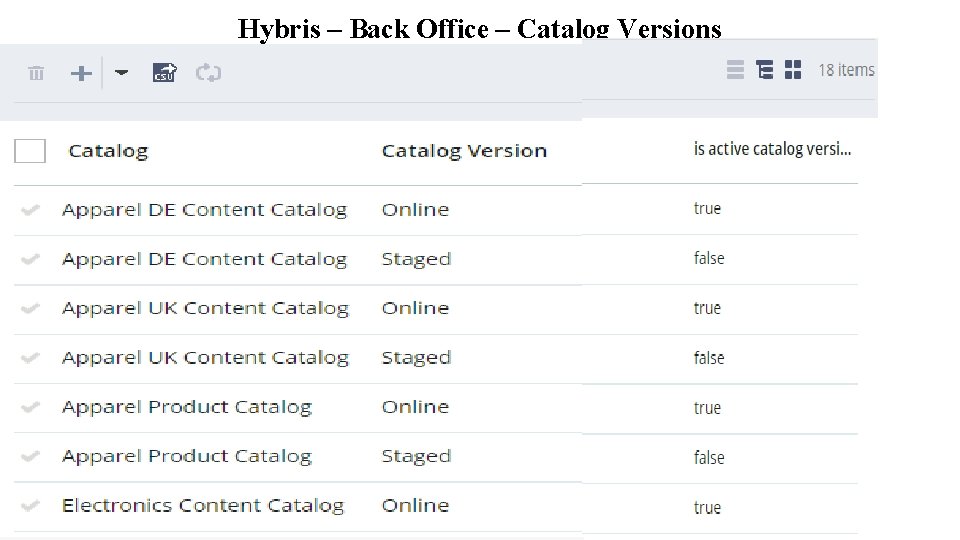Tick the select-all checkbox in header
960x540 pixels.
[x=30, y=151]
